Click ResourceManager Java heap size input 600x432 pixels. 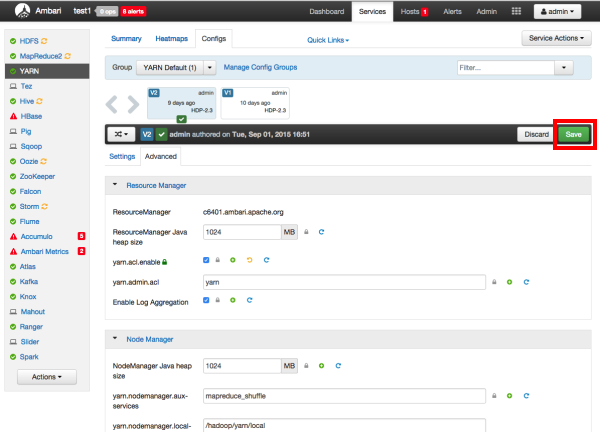point(242,232)
